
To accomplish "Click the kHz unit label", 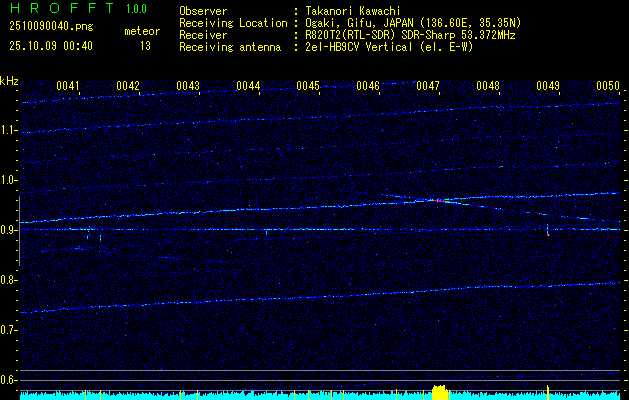I will click(9, 80).
